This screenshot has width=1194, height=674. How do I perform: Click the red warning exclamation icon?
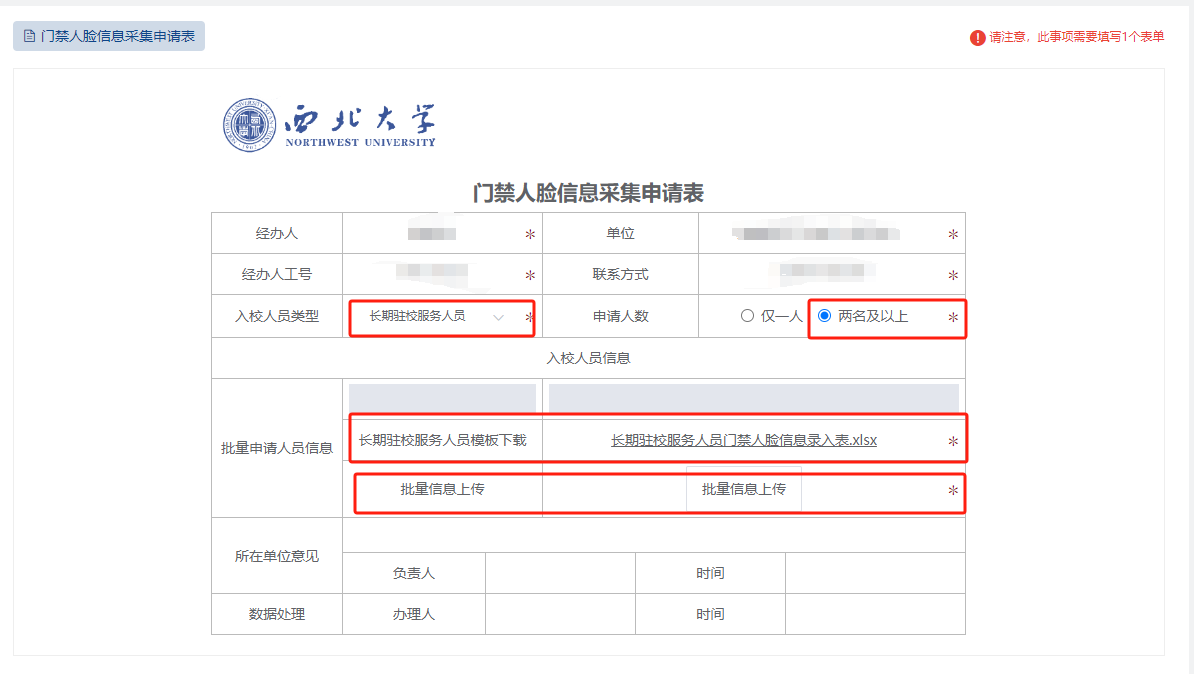tap(977, 37)
